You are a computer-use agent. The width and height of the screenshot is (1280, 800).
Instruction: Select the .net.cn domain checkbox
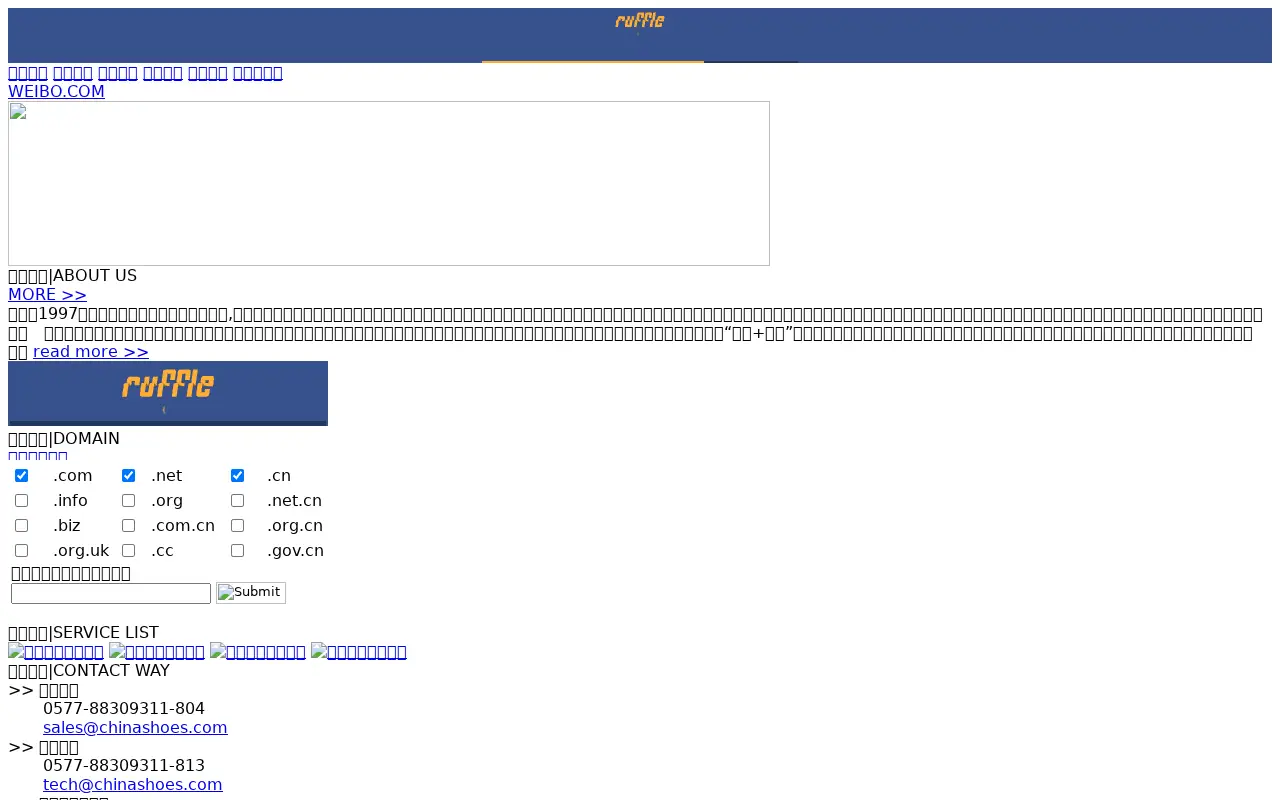[237, 501]
